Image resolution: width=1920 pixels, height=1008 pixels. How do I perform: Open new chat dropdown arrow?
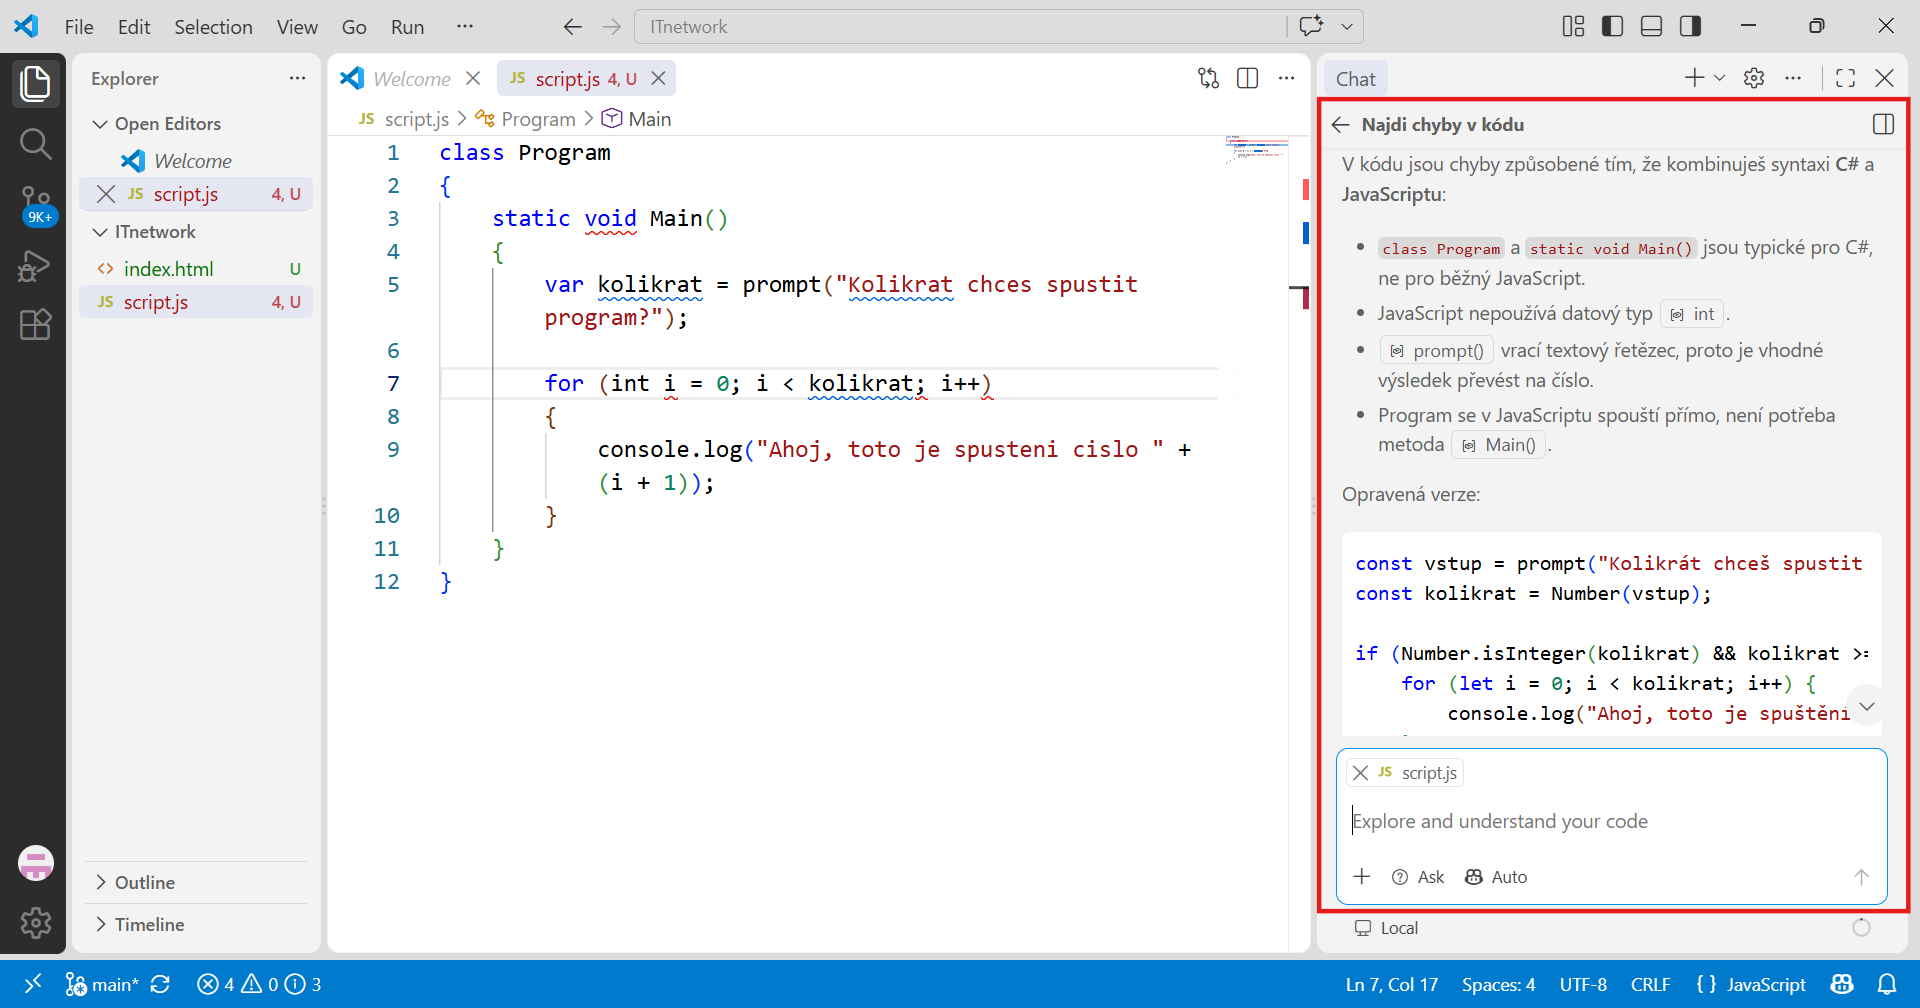pos(1720,78)
